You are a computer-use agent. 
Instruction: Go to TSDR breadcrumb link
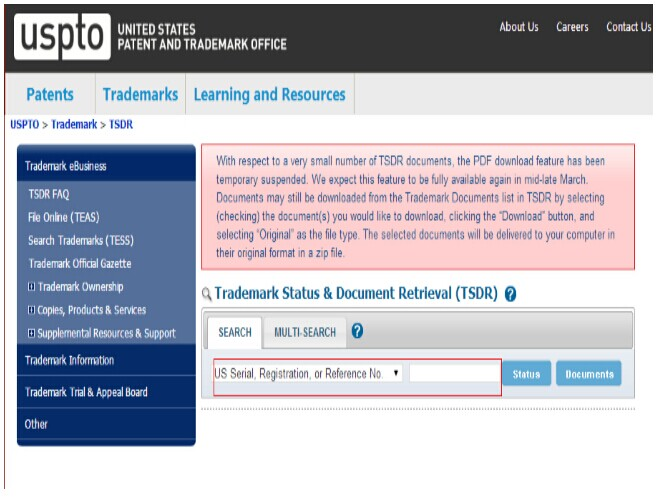[121, 125]
